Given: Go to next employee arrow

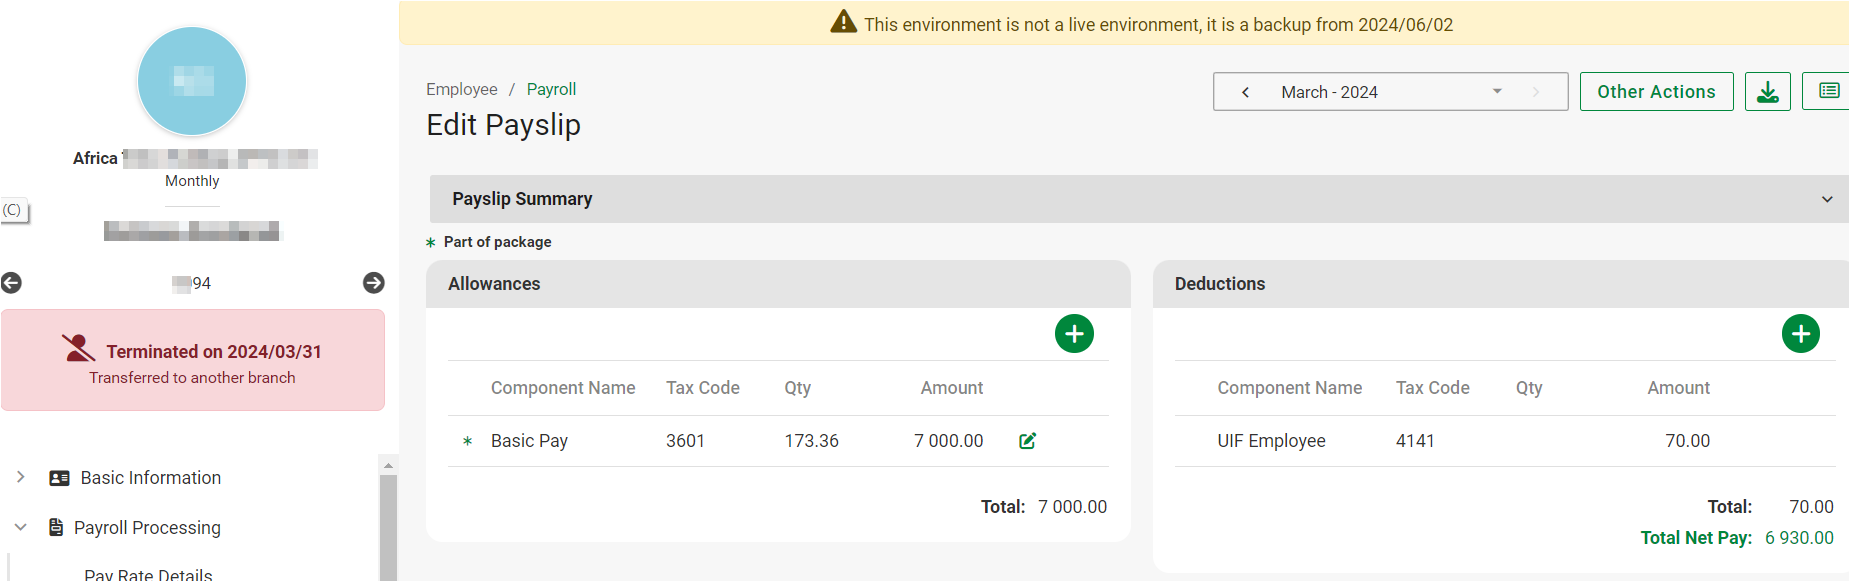Looking at the screenshot, I should pos(373,283).
